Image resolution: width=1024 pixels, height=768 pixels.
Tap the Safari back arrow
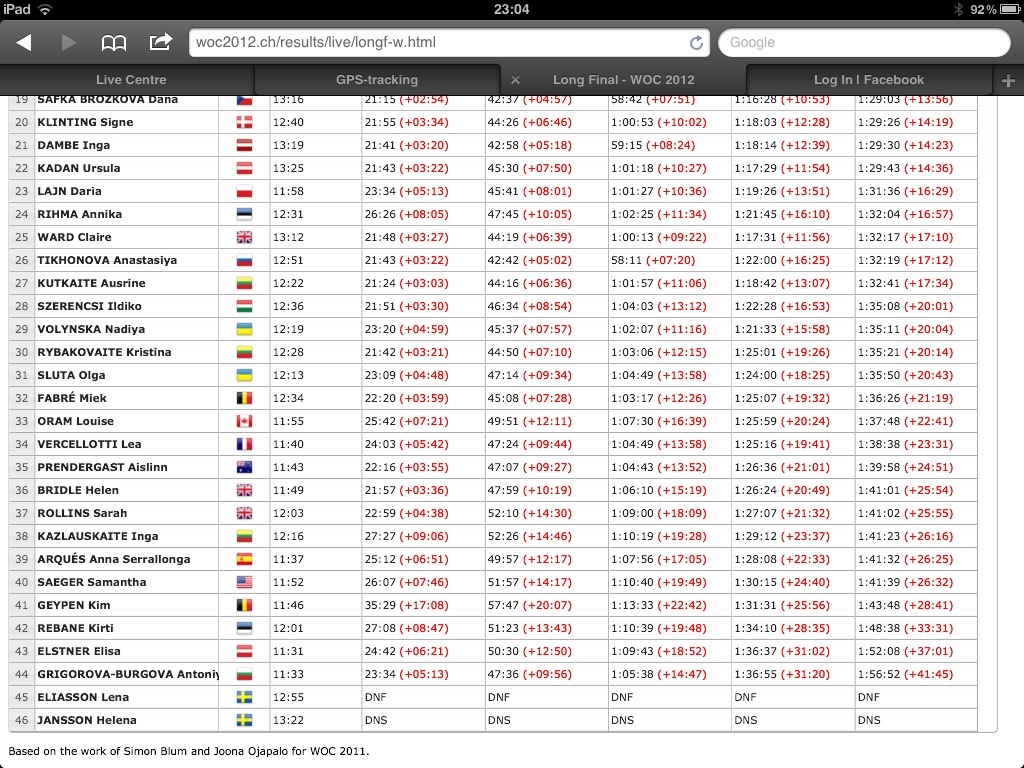point(24,42)
